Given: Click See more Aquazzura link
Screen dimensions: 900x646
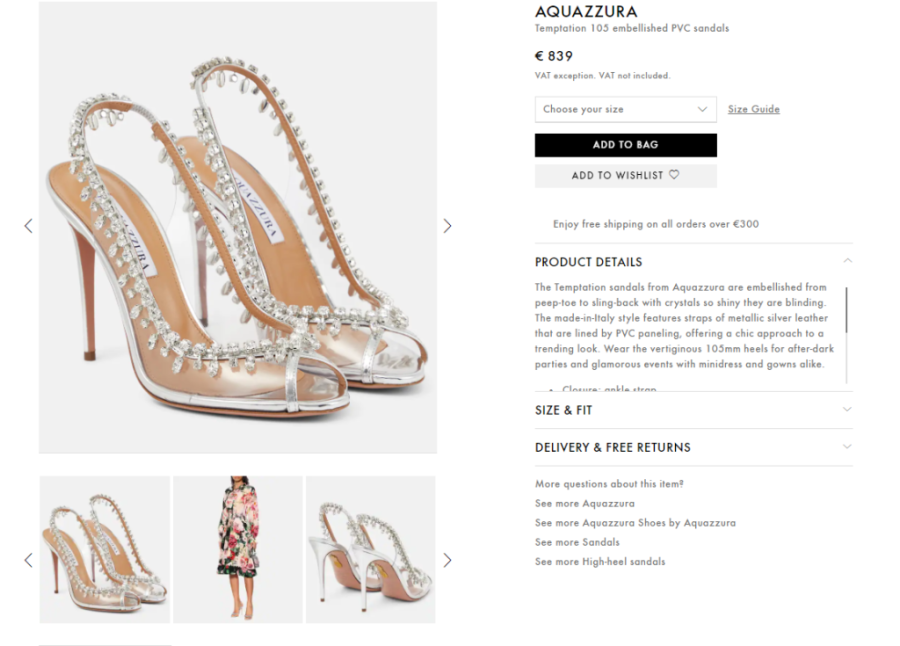Looking at the screenshot, I should point(584,503).
